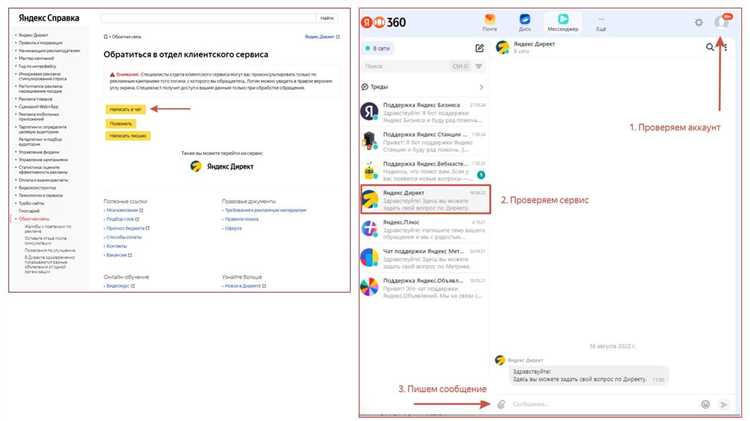This screenshot has height=421, width=750.
Task: Open the emoji picker icon
Action: (x=706, y=404)
